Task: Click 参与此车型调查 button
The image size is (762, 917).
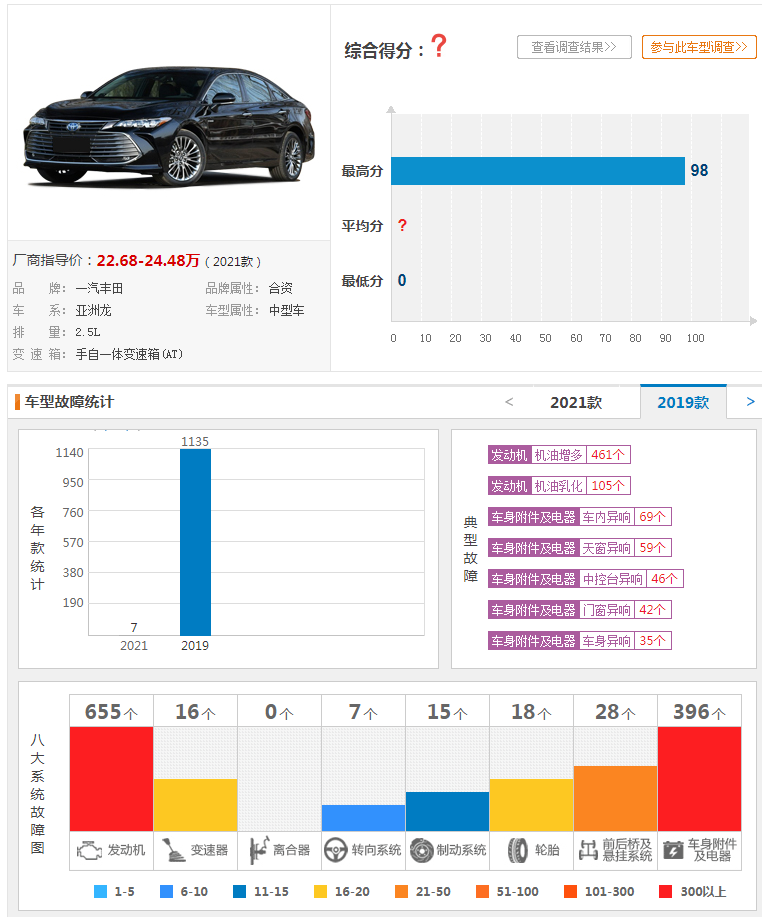Action: (x=699, y=47)
